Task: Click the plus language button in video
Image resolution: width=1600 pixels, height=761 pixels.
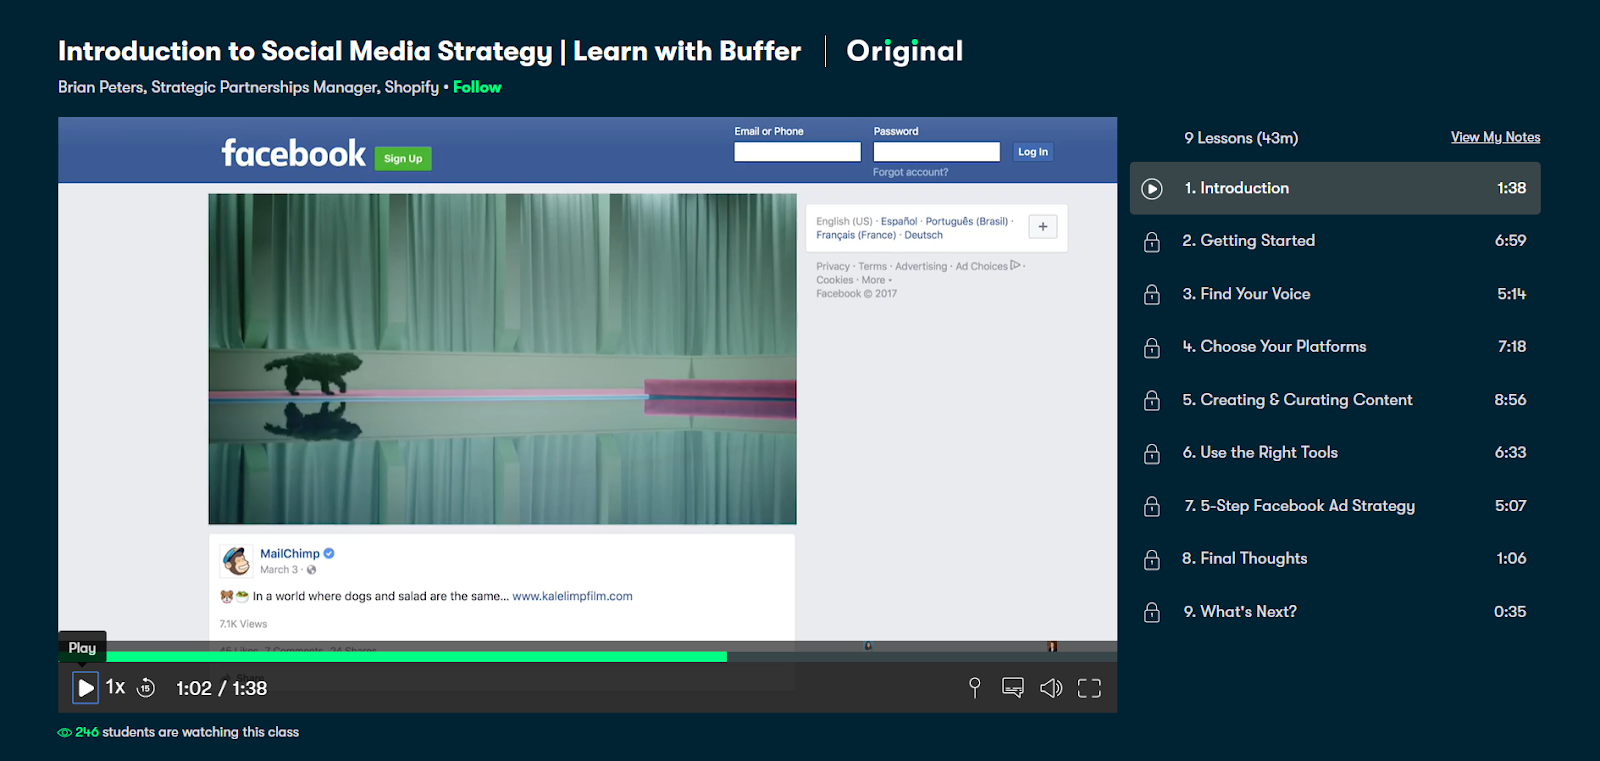Action: (x=1043, y=227)
